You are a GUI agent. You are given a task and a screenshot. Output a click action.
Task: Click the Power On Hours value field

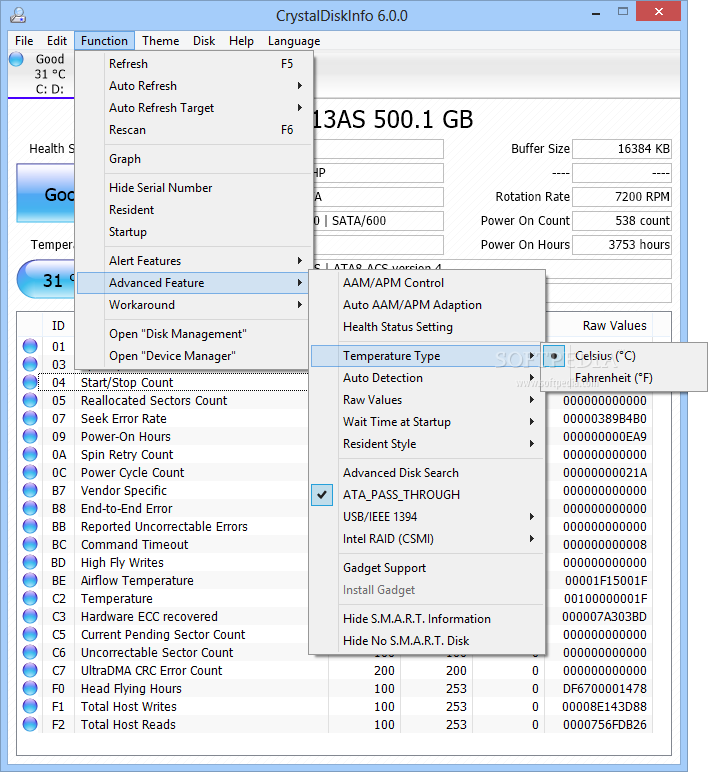click(622, 245)
